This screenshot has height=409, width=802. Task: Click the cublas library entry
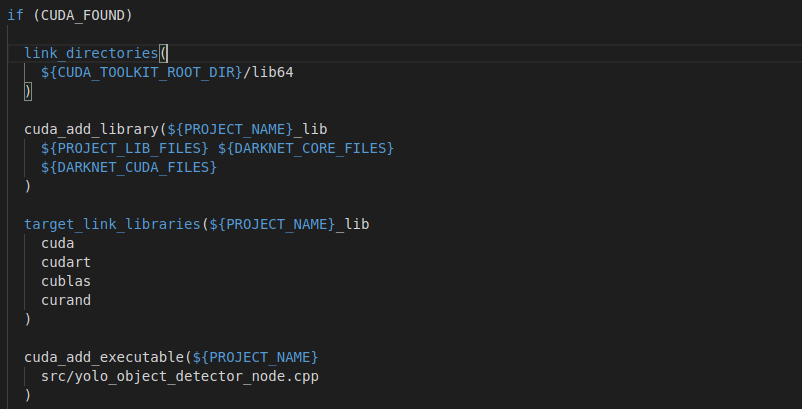coord(66,281)
